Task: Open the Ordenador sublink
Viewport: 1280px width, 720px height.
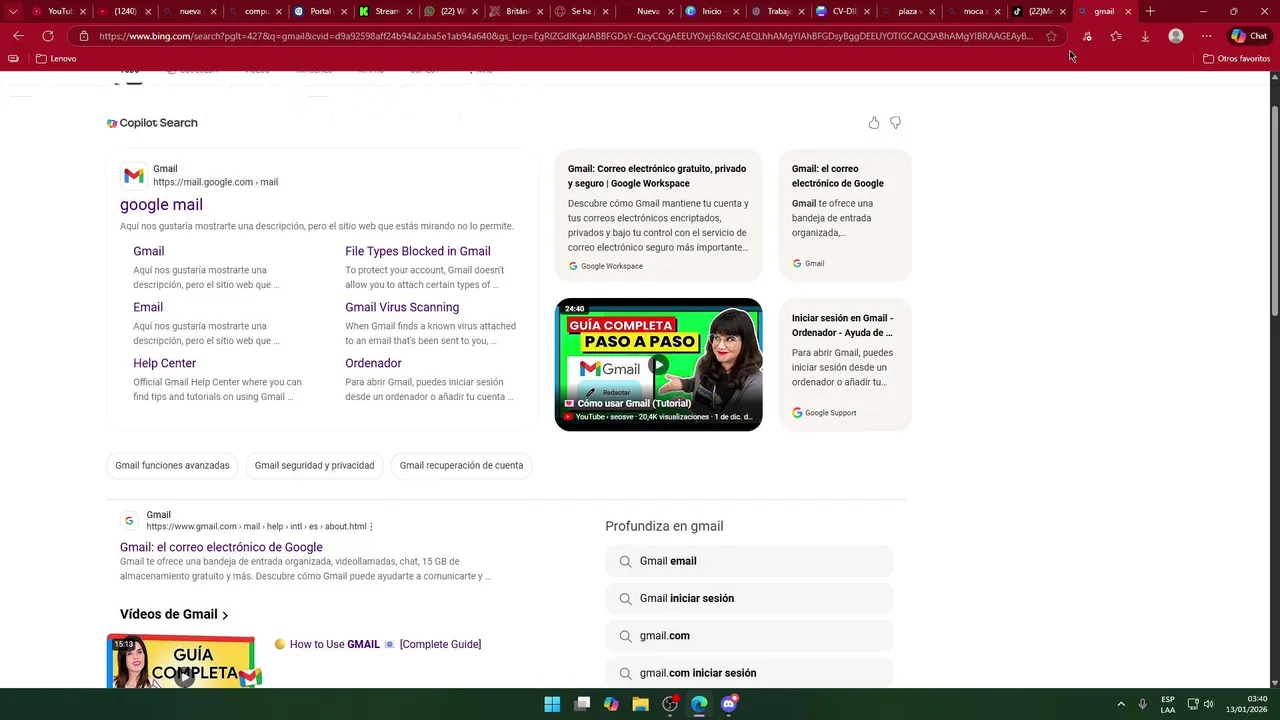Action: click(x=373, y=363)
